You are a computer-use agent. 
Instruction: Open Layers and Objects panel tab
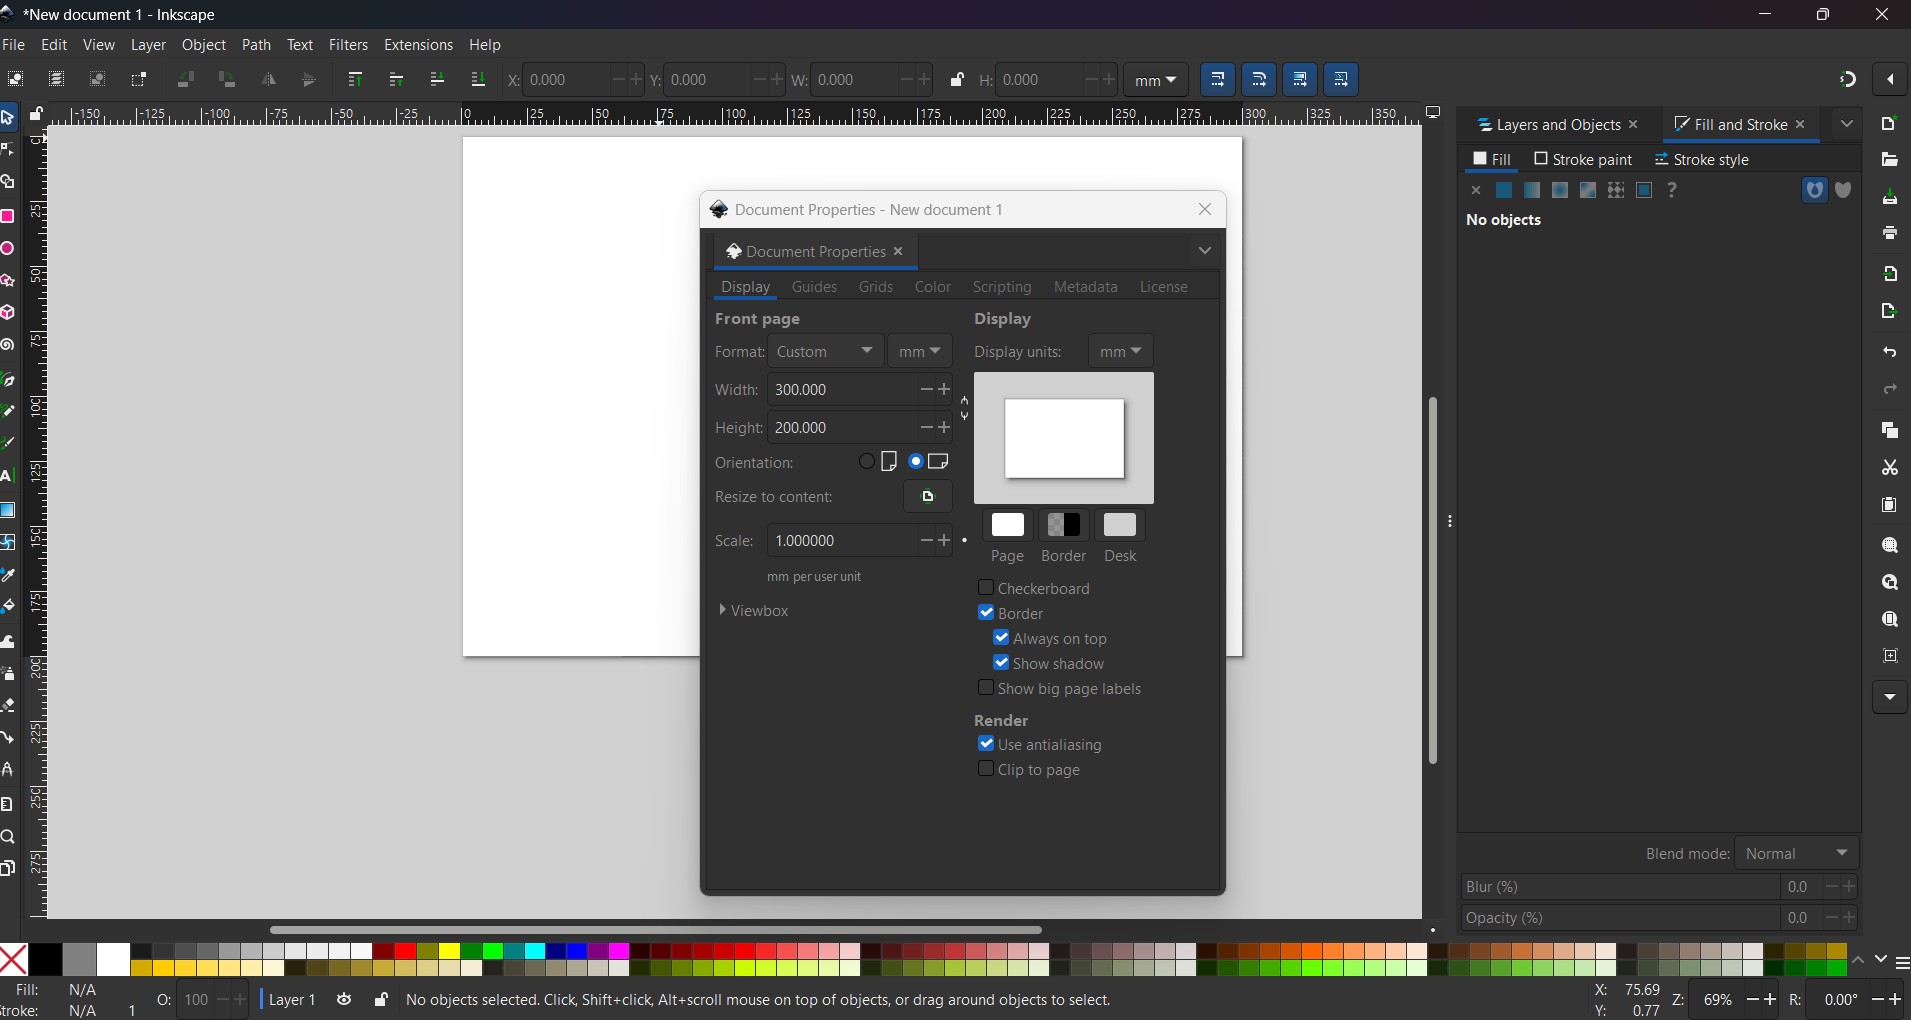1548,125
